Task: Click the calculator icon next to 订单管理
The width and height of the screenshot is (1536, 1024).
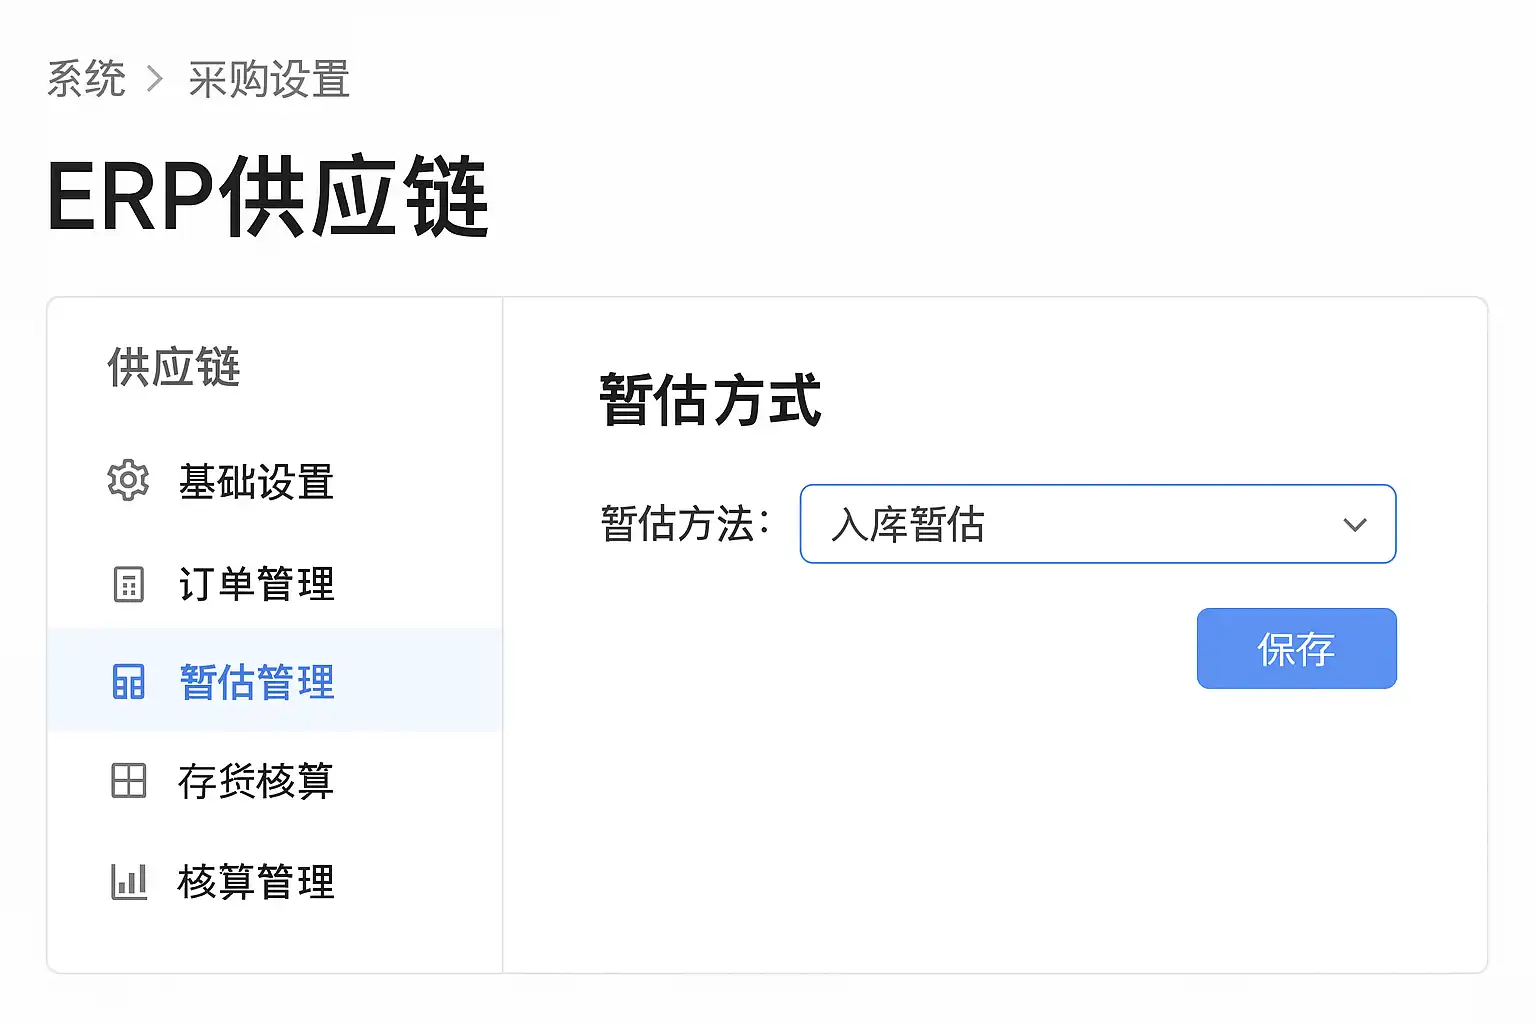Action: coord(128,584)
